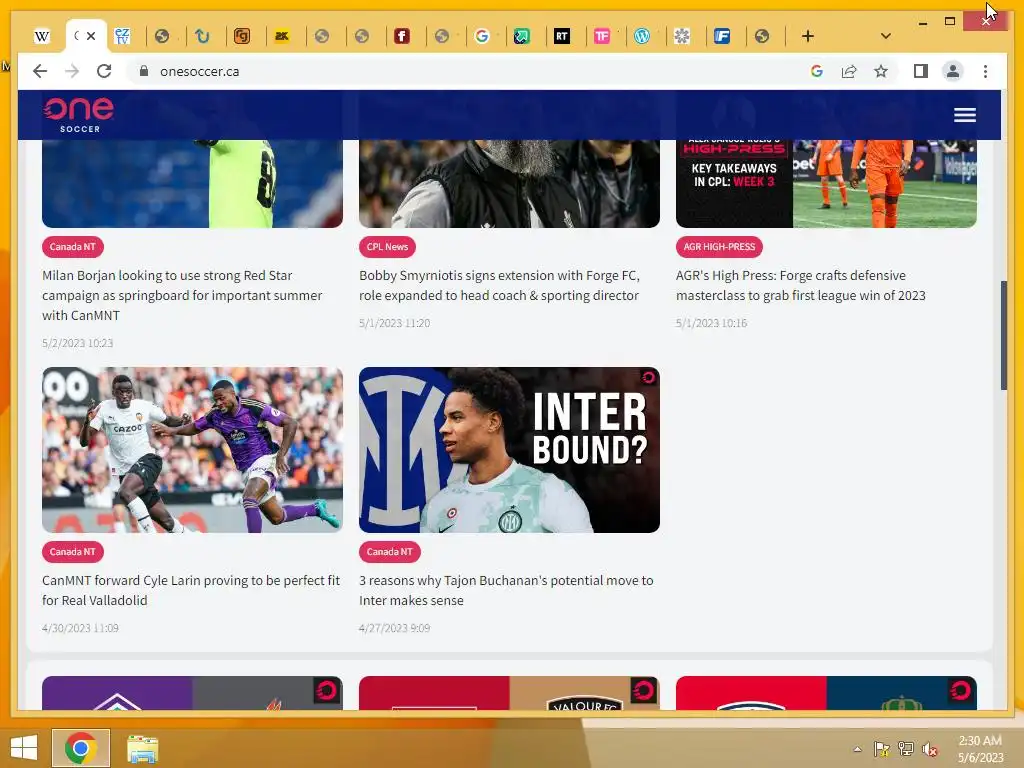
Task: Open the Windows Start menu
Action: click(x=24, y=748)
